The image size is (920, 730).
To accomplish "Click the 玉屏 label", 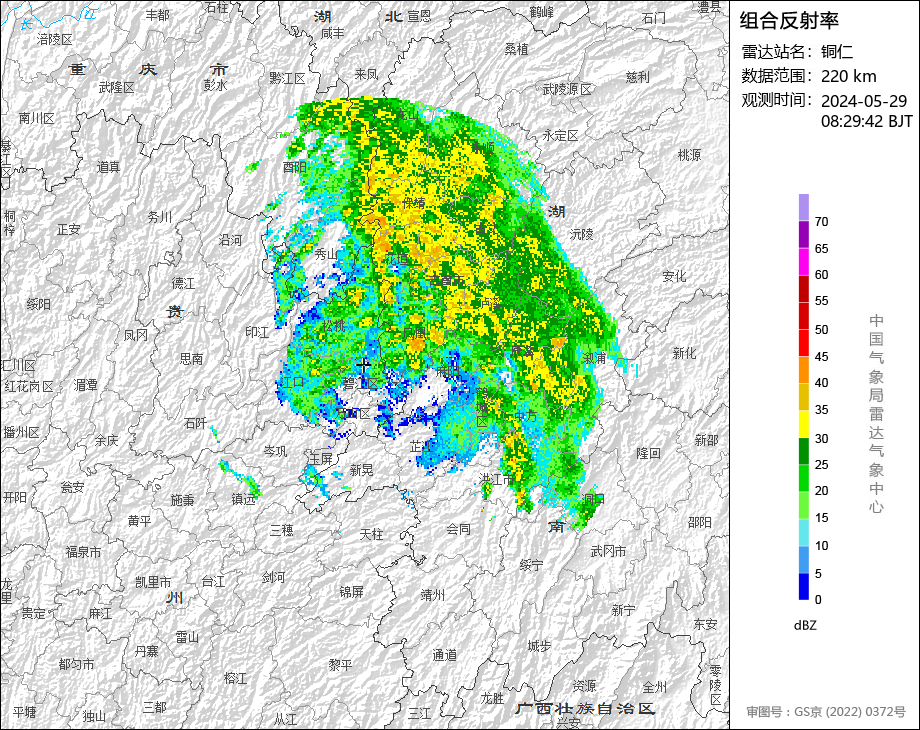I will pyautogui.click(x=320, y=459).
